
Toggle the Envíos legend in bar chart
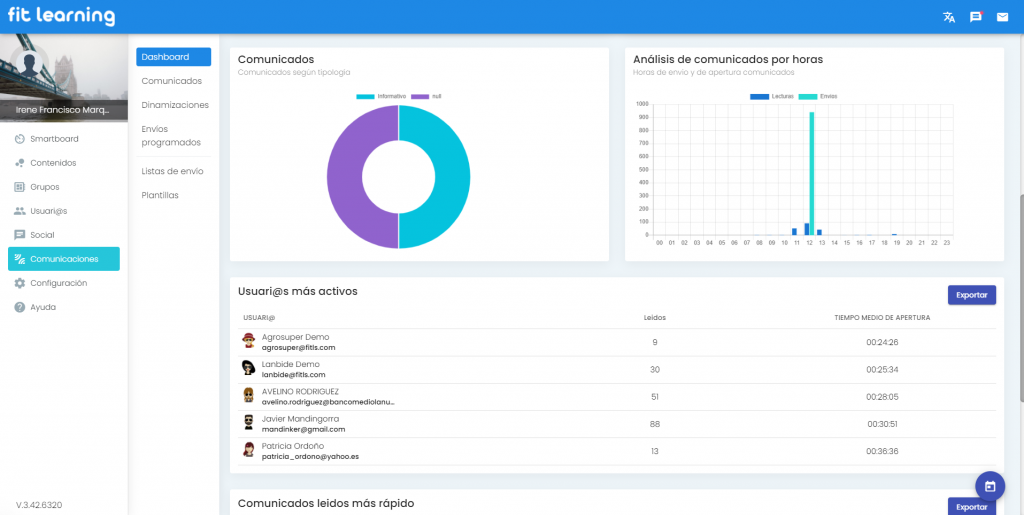click(823, 96)
